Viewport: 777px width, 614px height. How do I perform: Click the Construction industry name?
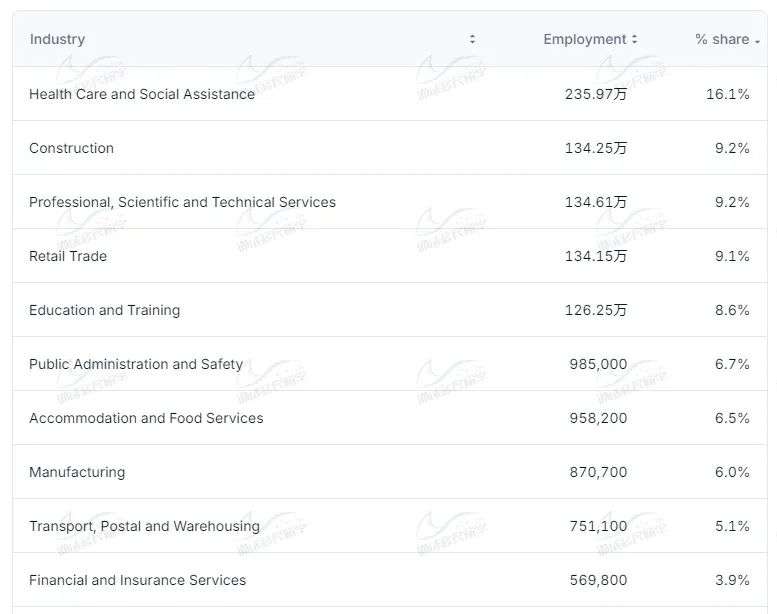(x=71, y=148)
